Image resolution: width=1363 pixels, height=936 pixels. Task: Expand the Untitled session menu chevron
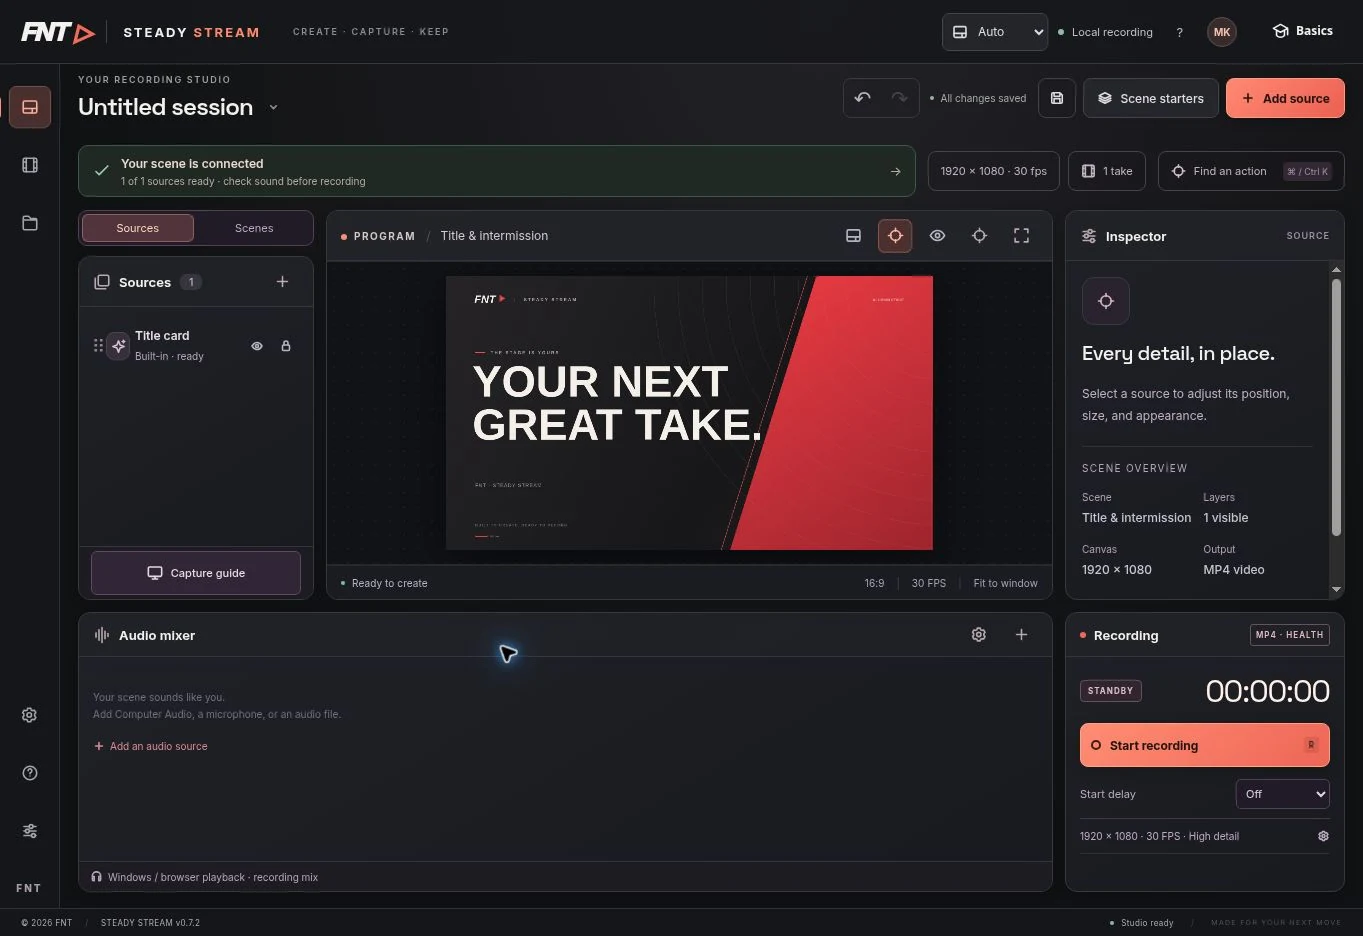[x=273, y=107]
